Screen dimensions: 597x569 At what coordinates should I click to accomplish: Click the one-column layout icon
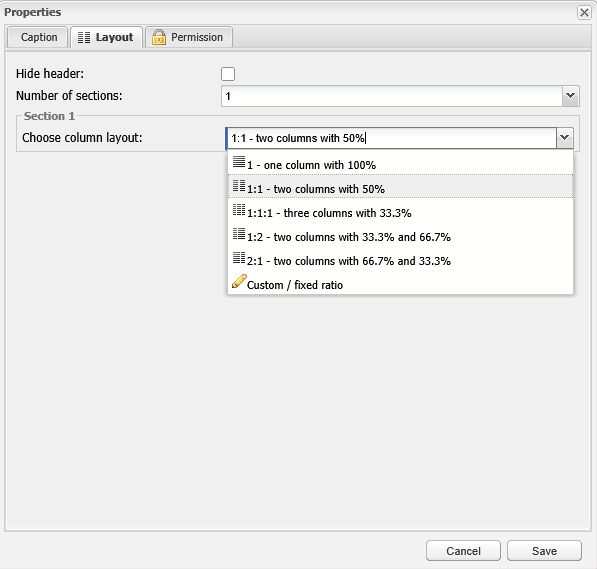[x=239, y=162]
